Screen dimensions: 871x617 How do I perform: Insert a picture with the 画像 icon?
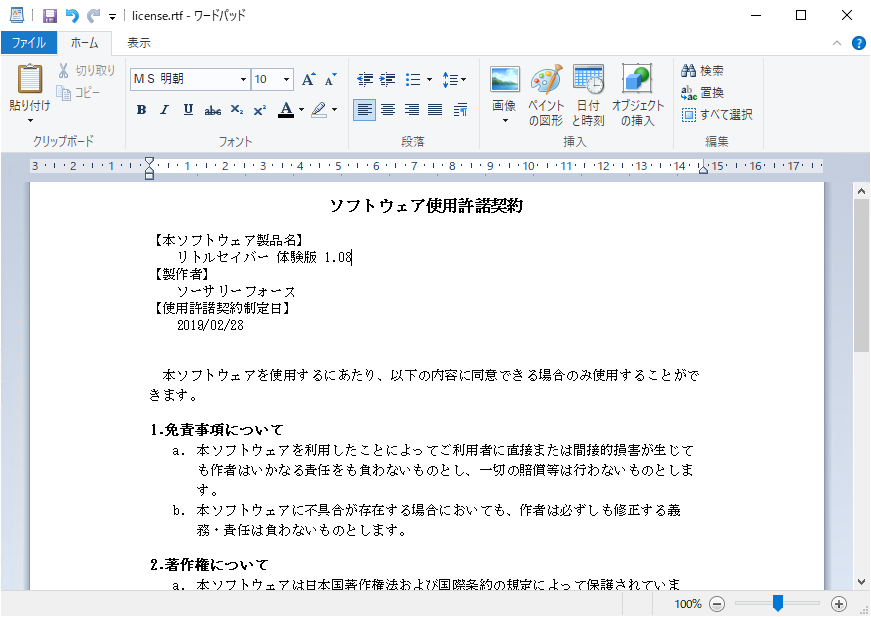[505, 79]
